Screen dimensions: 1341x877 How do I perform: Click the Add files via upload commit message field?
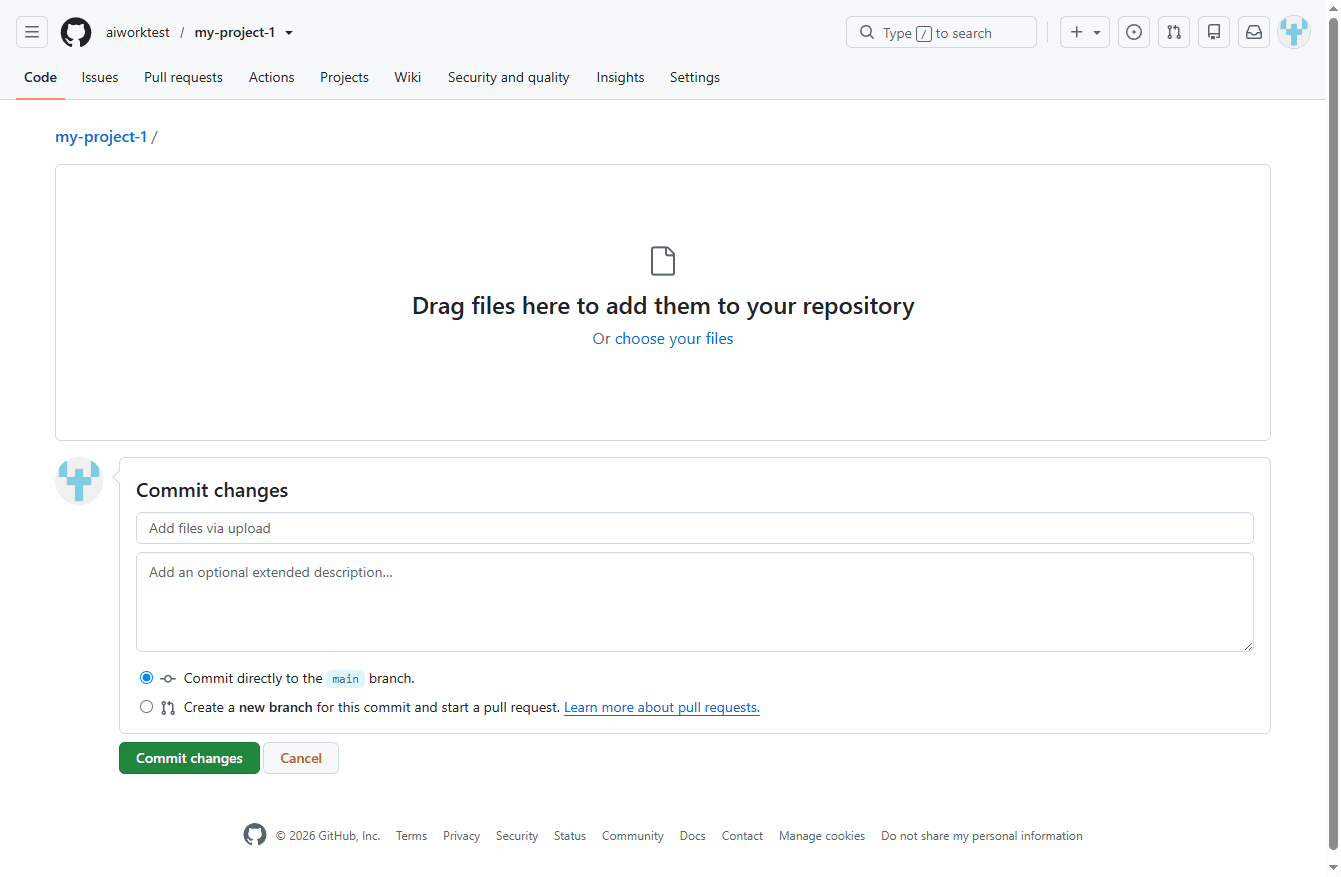[x=695, y=528]
